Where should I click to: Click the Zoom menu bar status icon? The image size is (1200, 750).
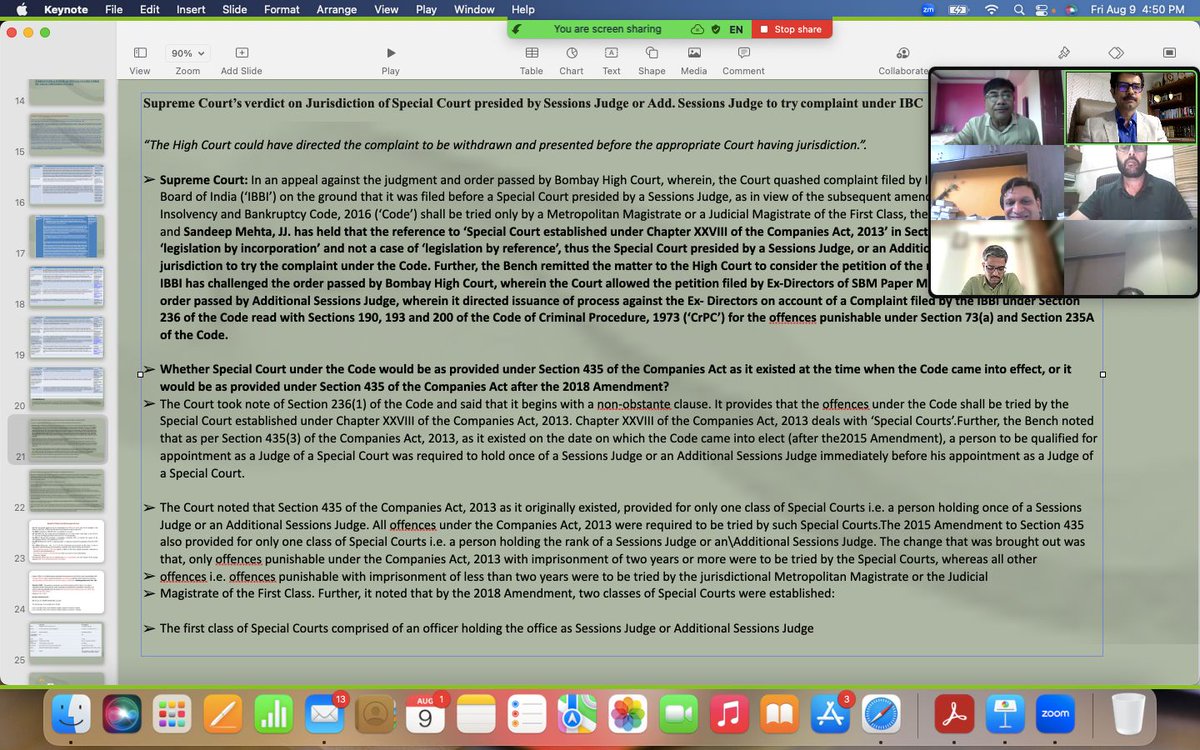pyautogui.click(x=929, y=9)
